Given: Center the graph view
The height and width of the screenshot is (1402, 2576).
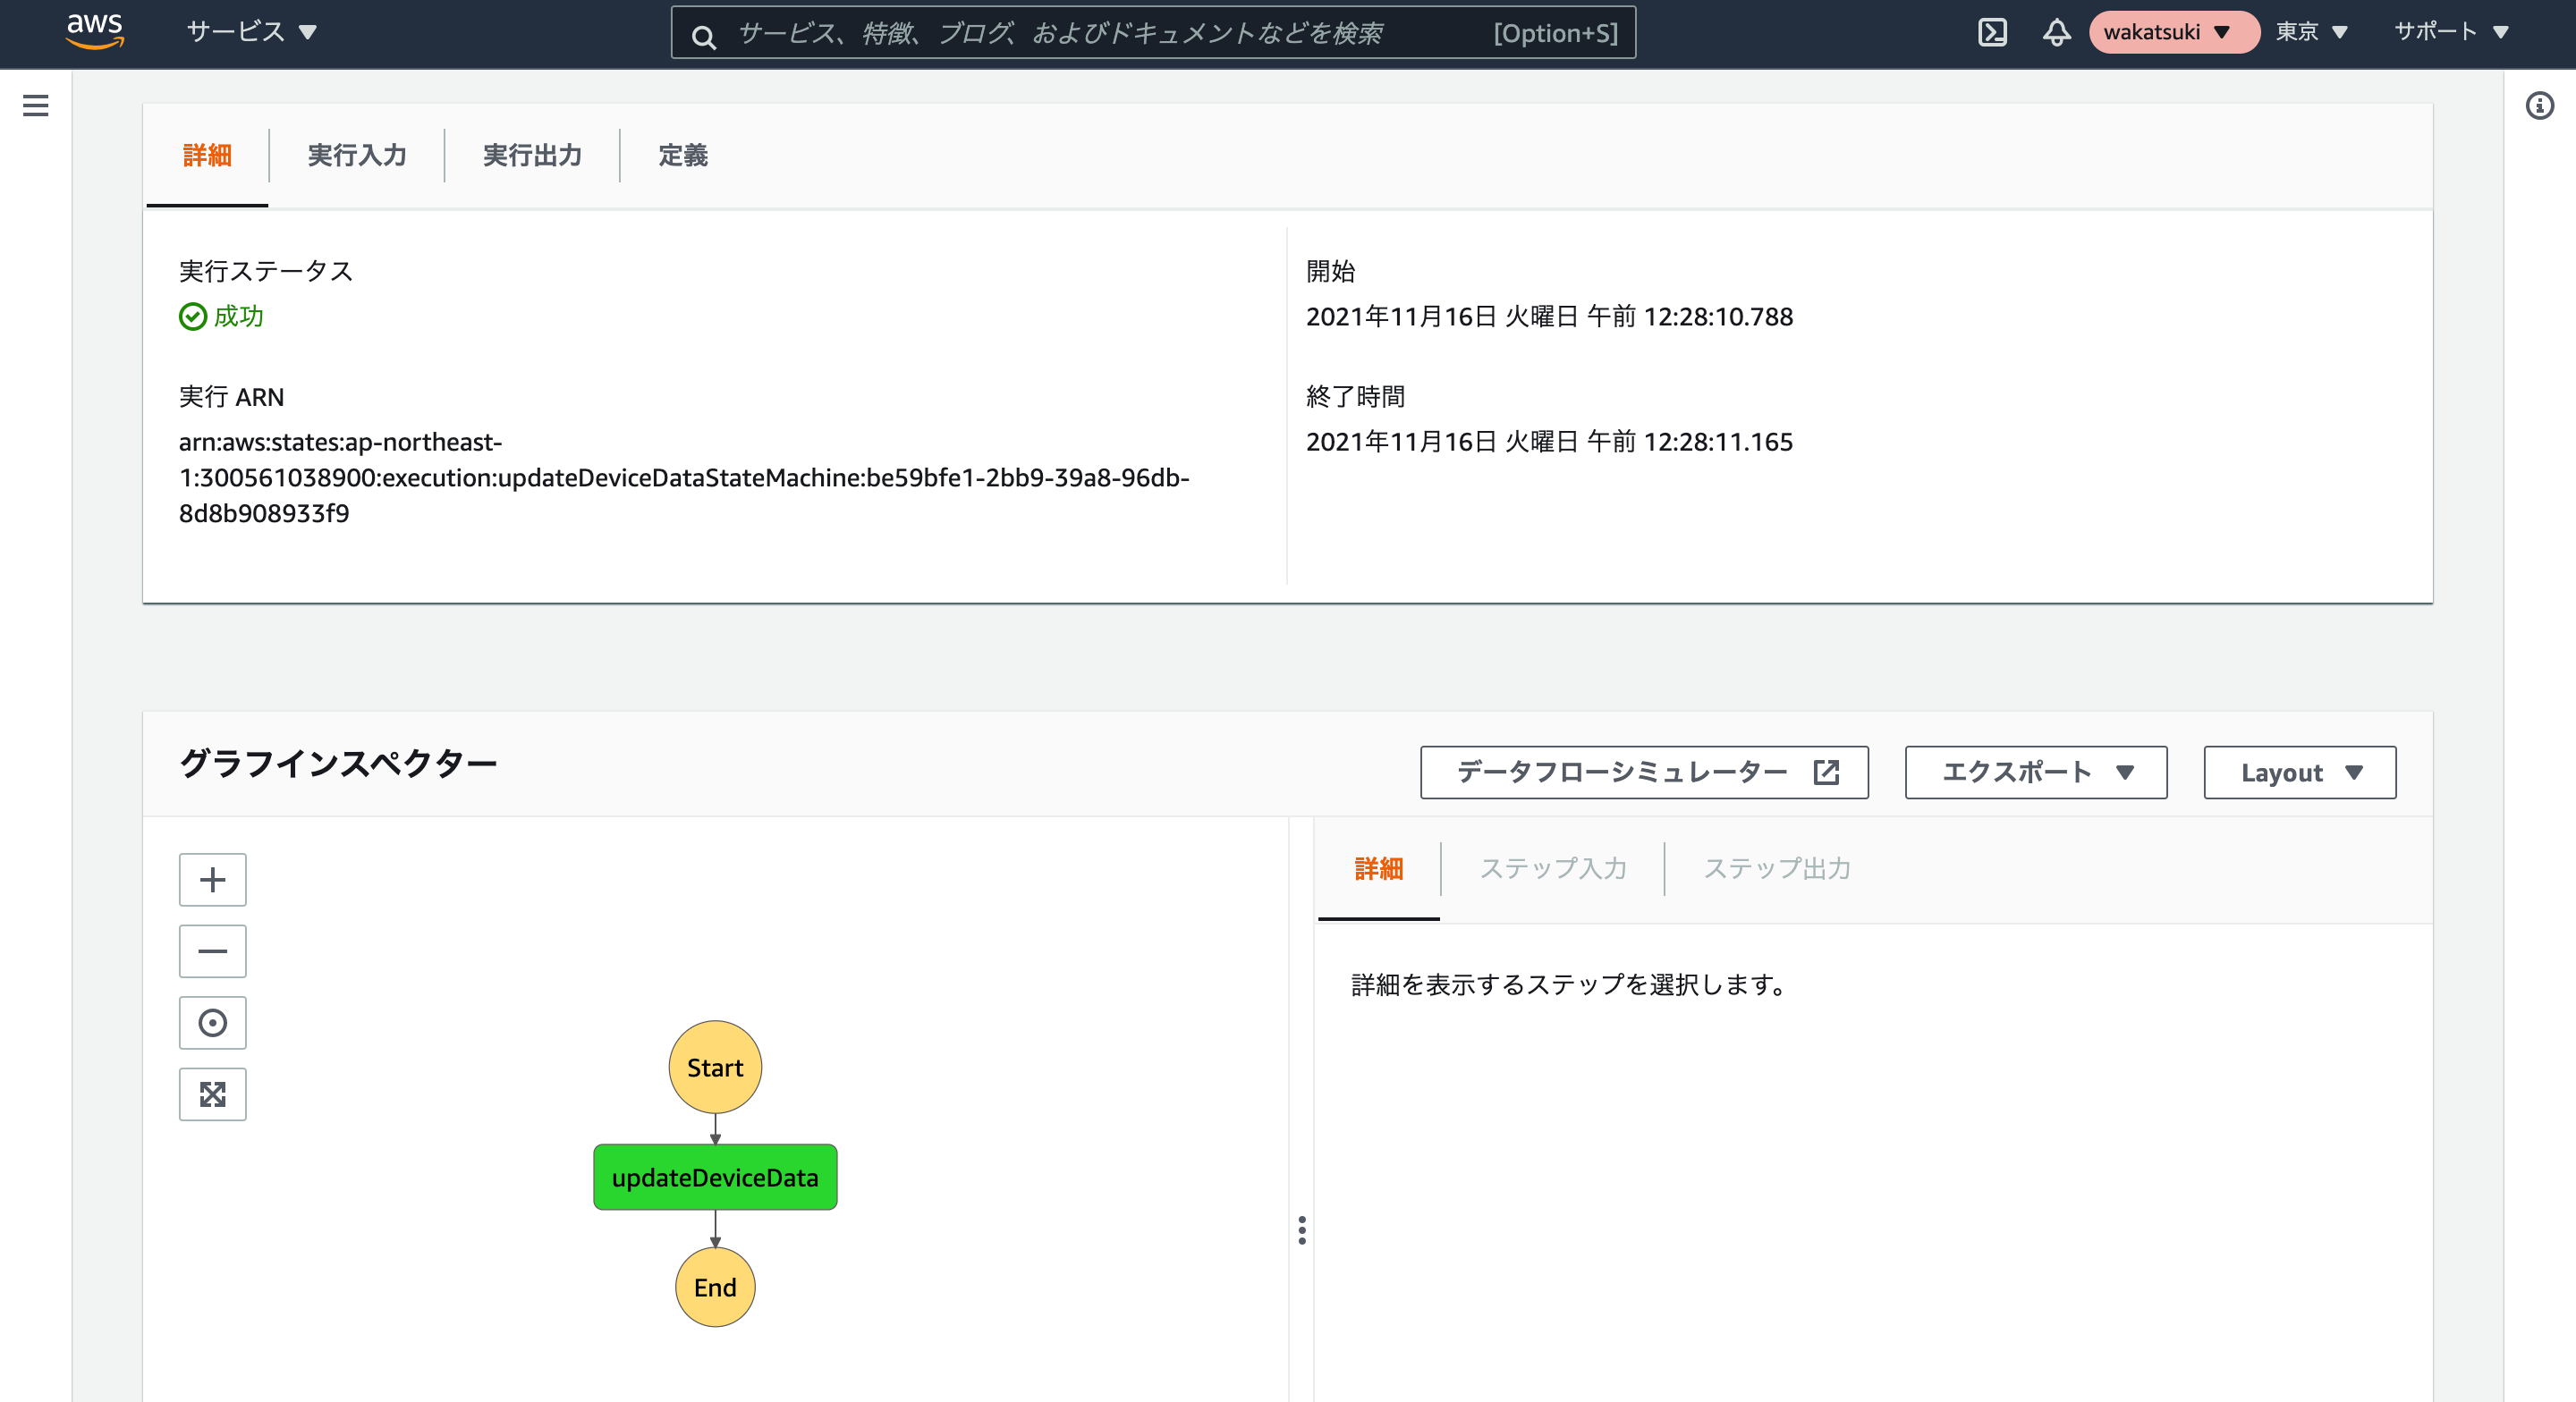Looking at the screenshot, I should 213,1022.
